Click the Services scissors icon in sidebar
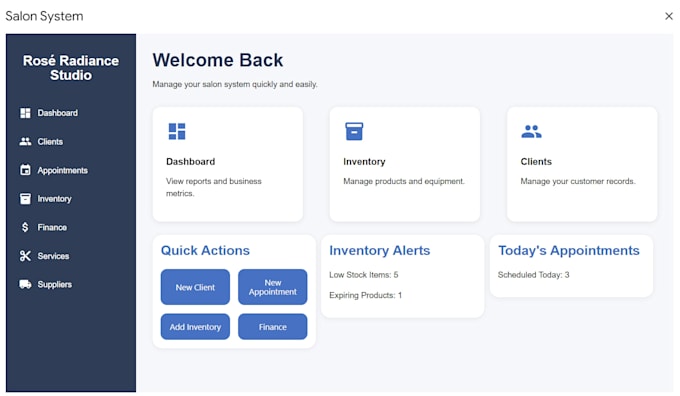Screen dimensions: 680x396 pyautogui.click(x=25, y=256)
